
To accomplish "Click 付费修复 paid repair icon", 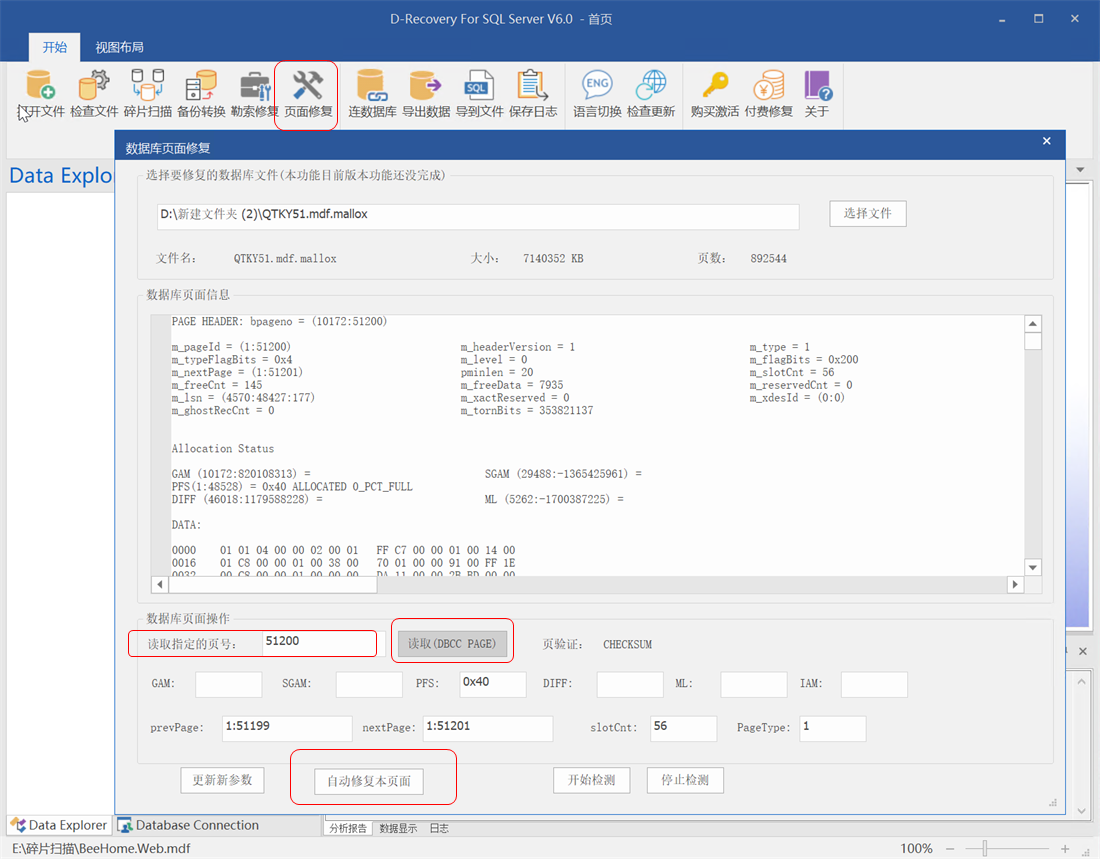I will coord(768,94).
